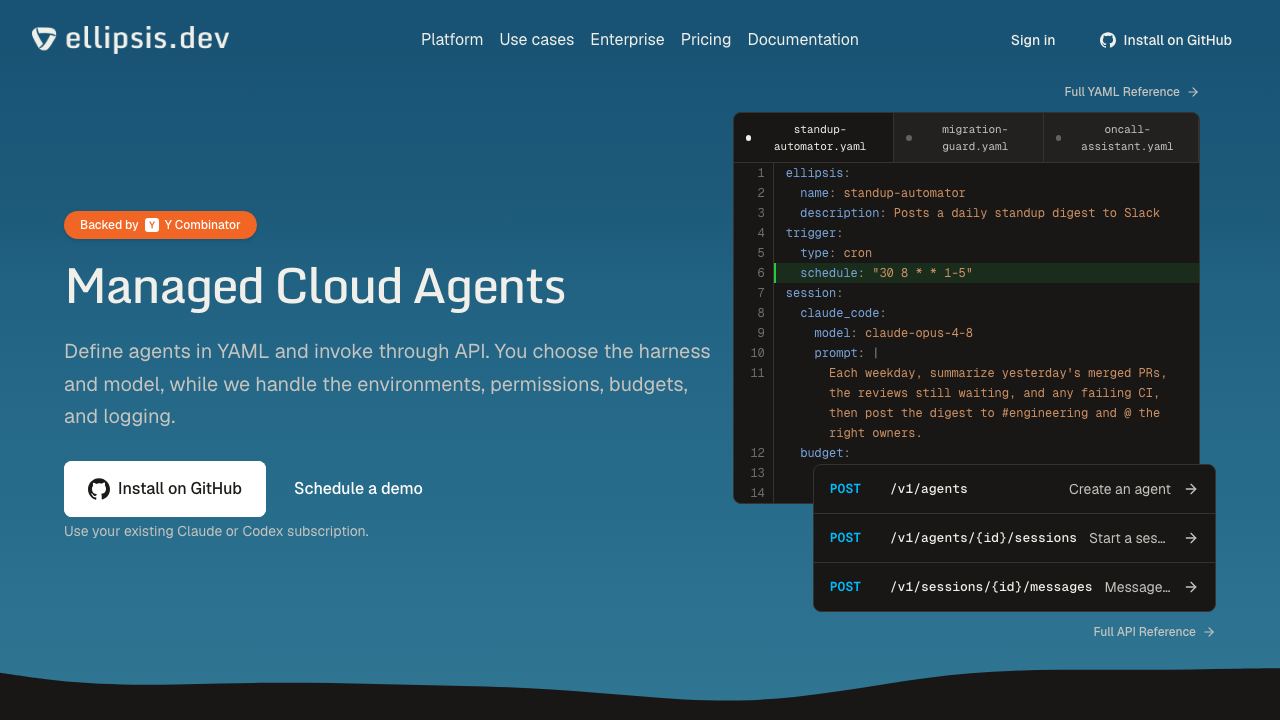
Task: Click the arrow beside Full YAML Reference
Action: (1193, 92)
